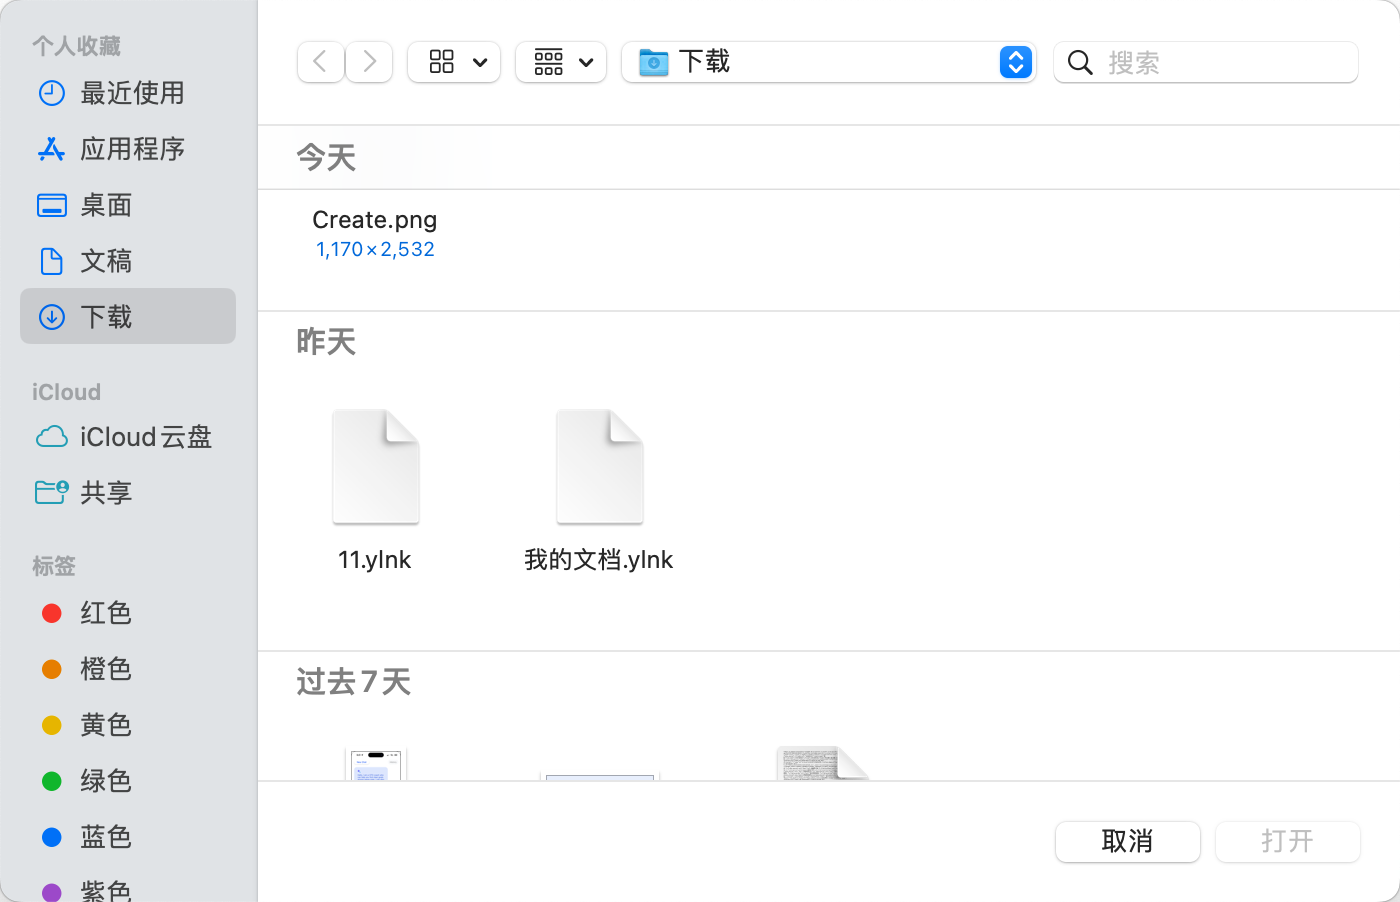The width and height of the screenshot is (1400, 902).
Task: Click the downloads arrow sidebar icon
Action: (x=52, y=317)
